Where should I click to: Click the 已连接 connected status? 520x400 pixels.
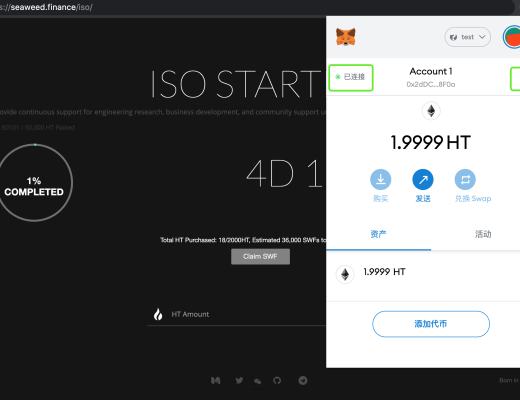[351, 77]
